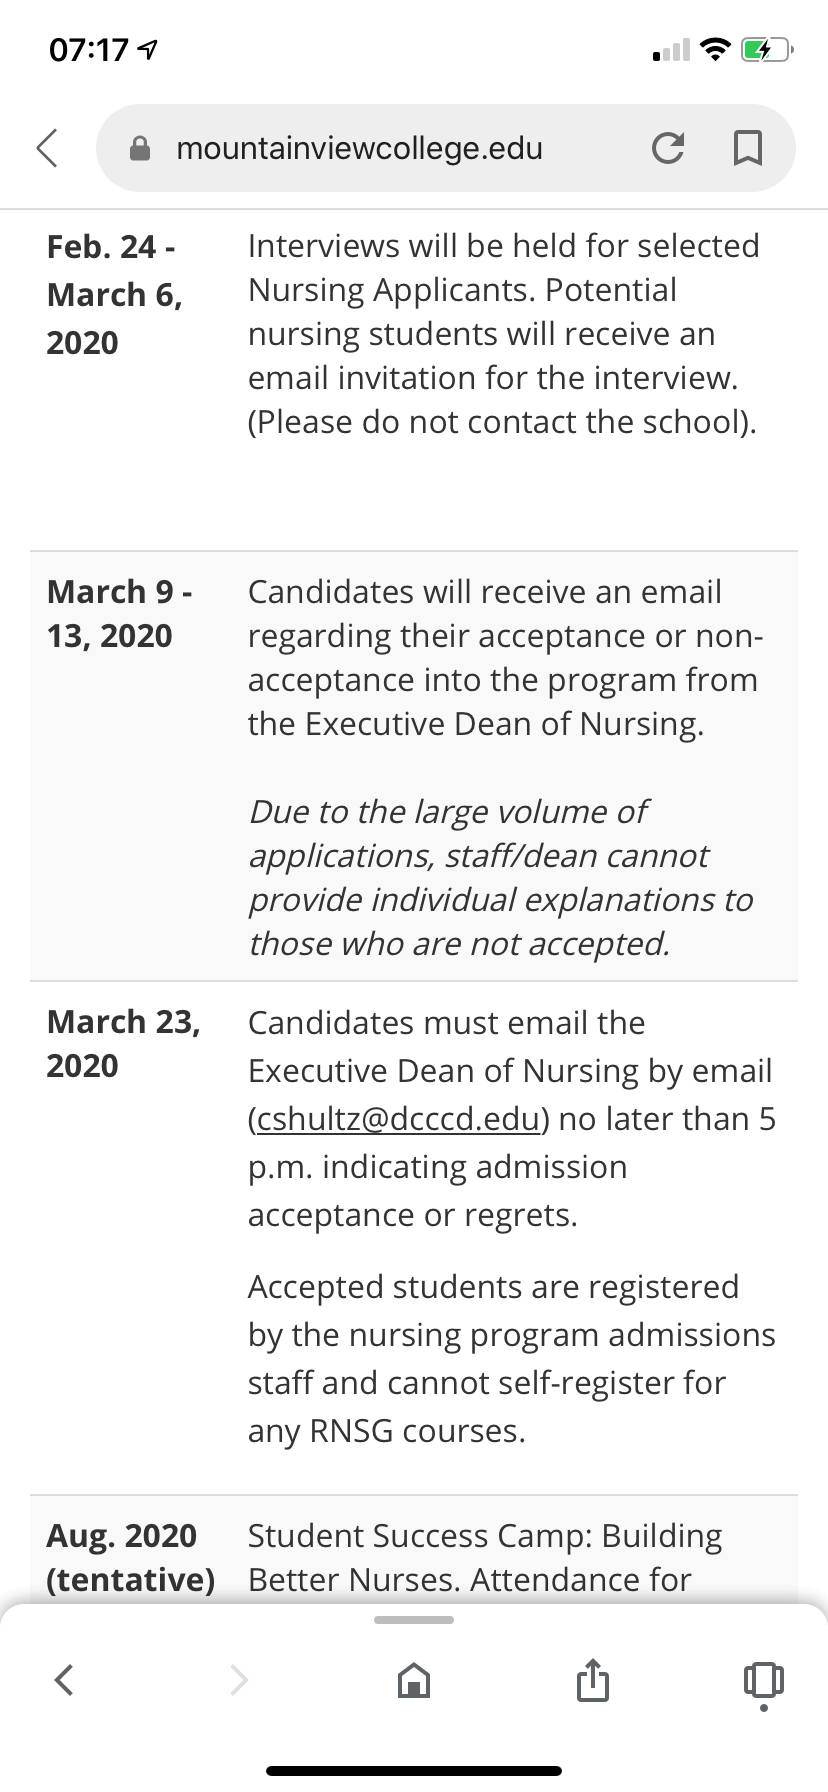Tap the 07:17 status bar clock
The width and height of the screenshot is (828, 1792).
[89, 49]
